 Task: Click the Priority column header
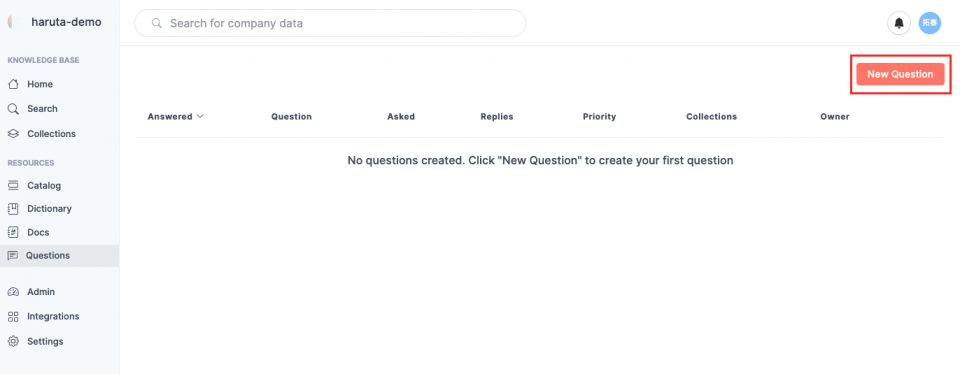pos(599,116)
